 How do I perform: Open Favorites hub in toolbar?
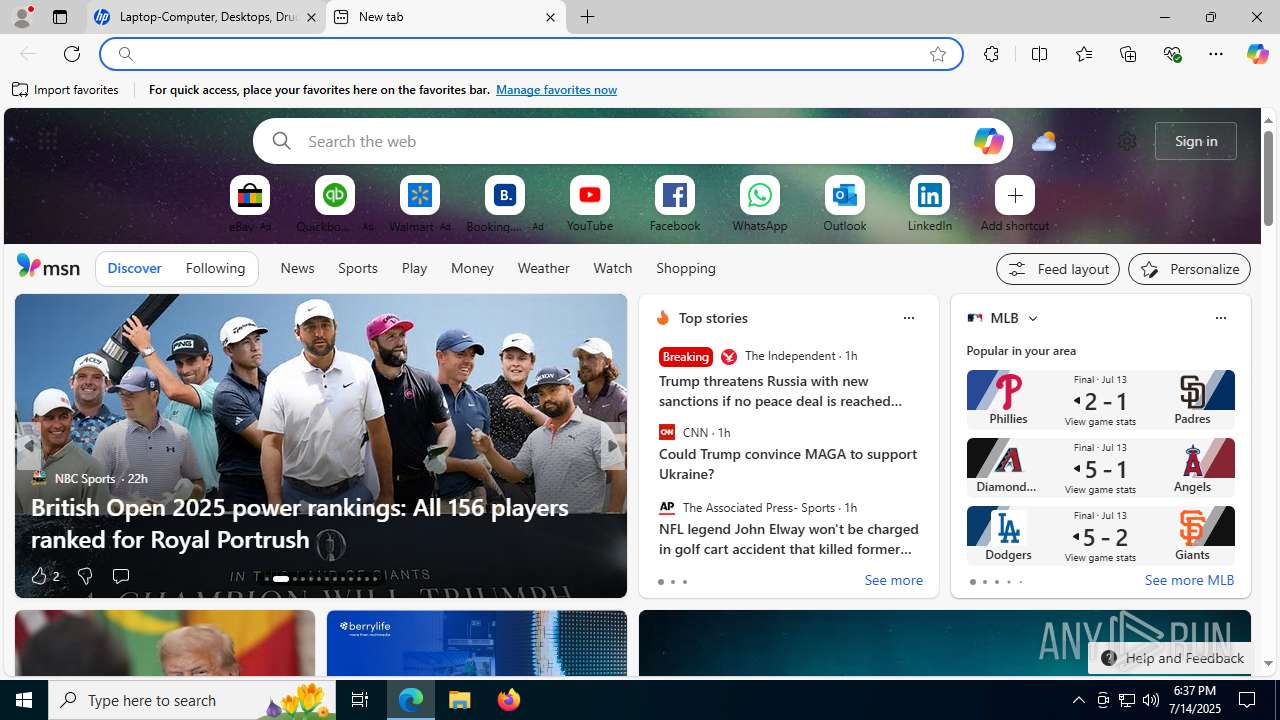1083,54
